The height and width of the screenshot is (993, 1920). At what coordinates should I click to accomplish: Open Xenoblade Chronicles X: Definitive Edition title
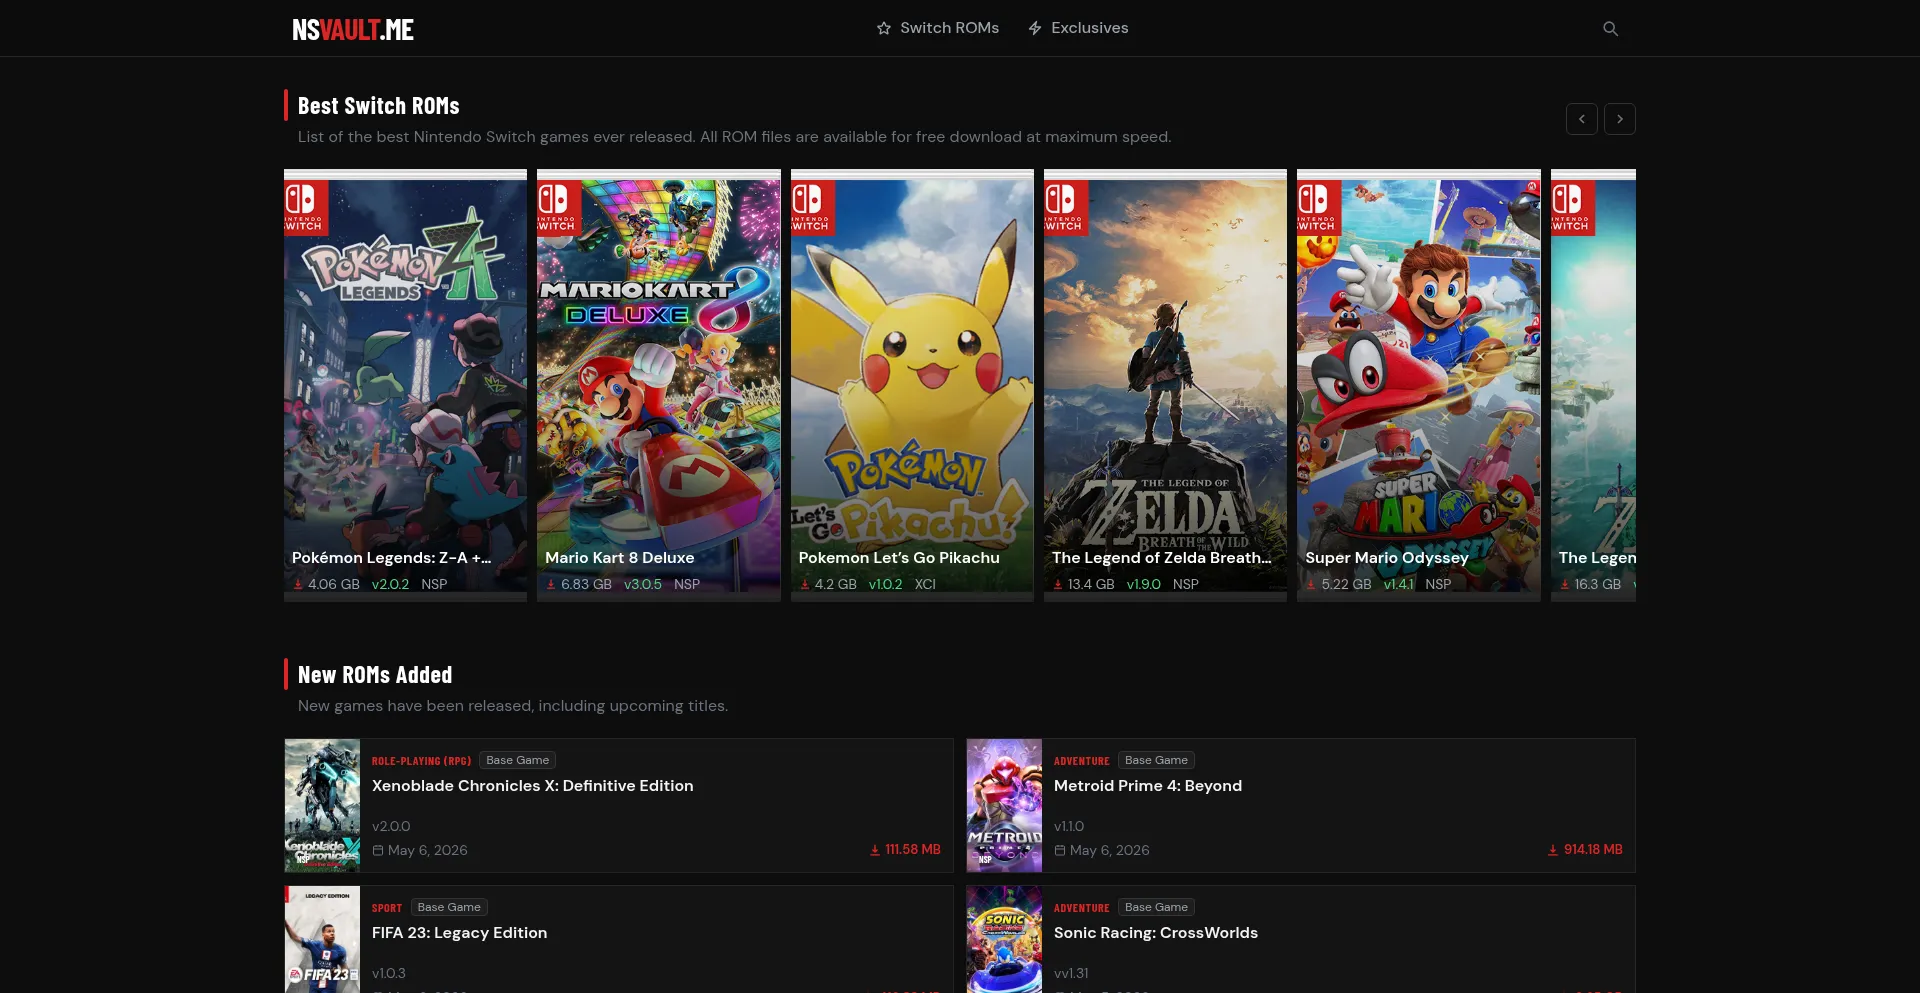click(x=532, y=786)
